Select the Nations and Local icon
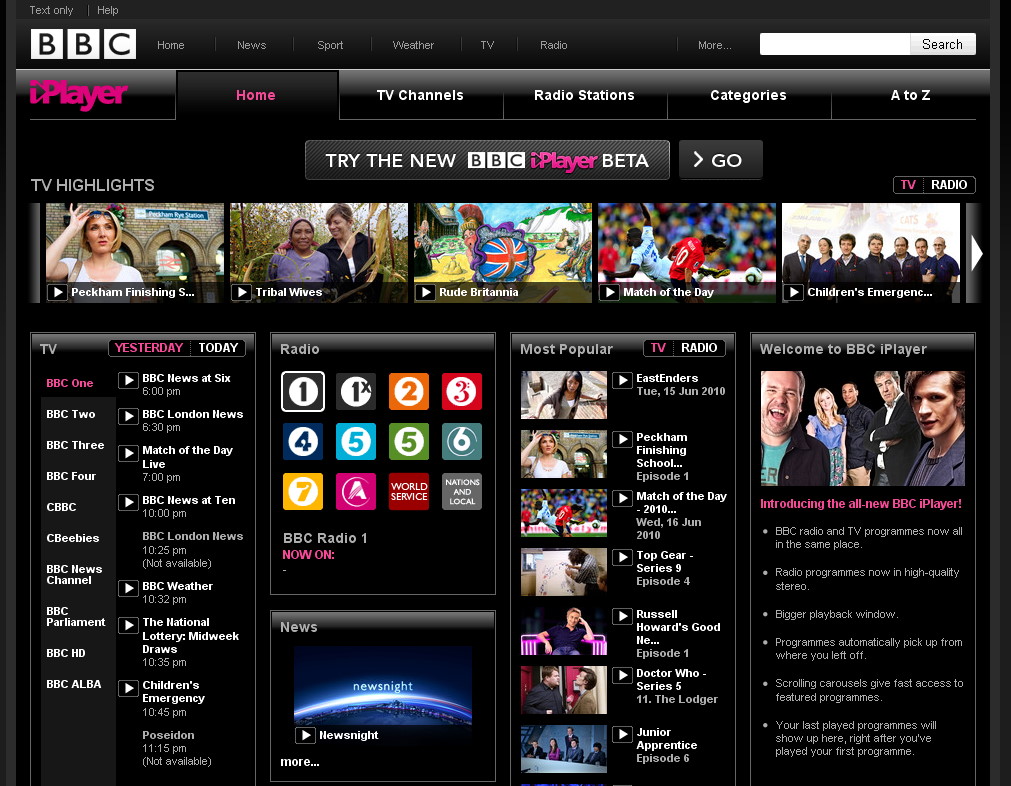 click(x=462, y=491)
